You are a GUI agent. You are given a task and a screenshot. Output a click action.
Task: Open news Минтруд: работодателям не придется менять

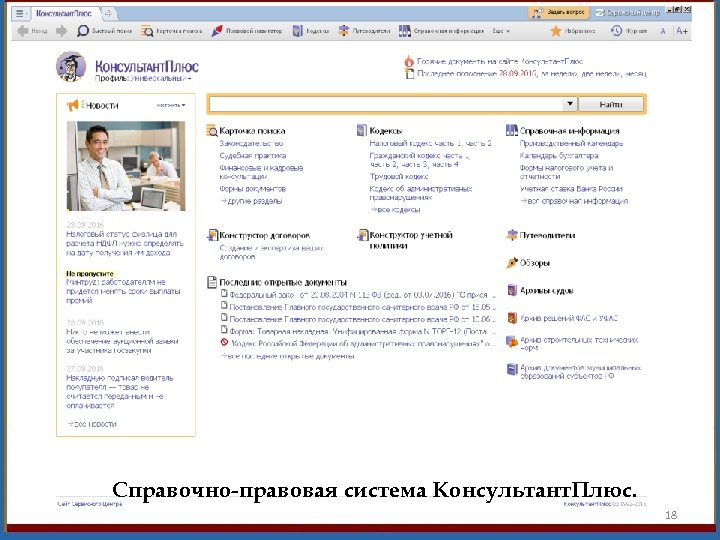tap(123, 291)
